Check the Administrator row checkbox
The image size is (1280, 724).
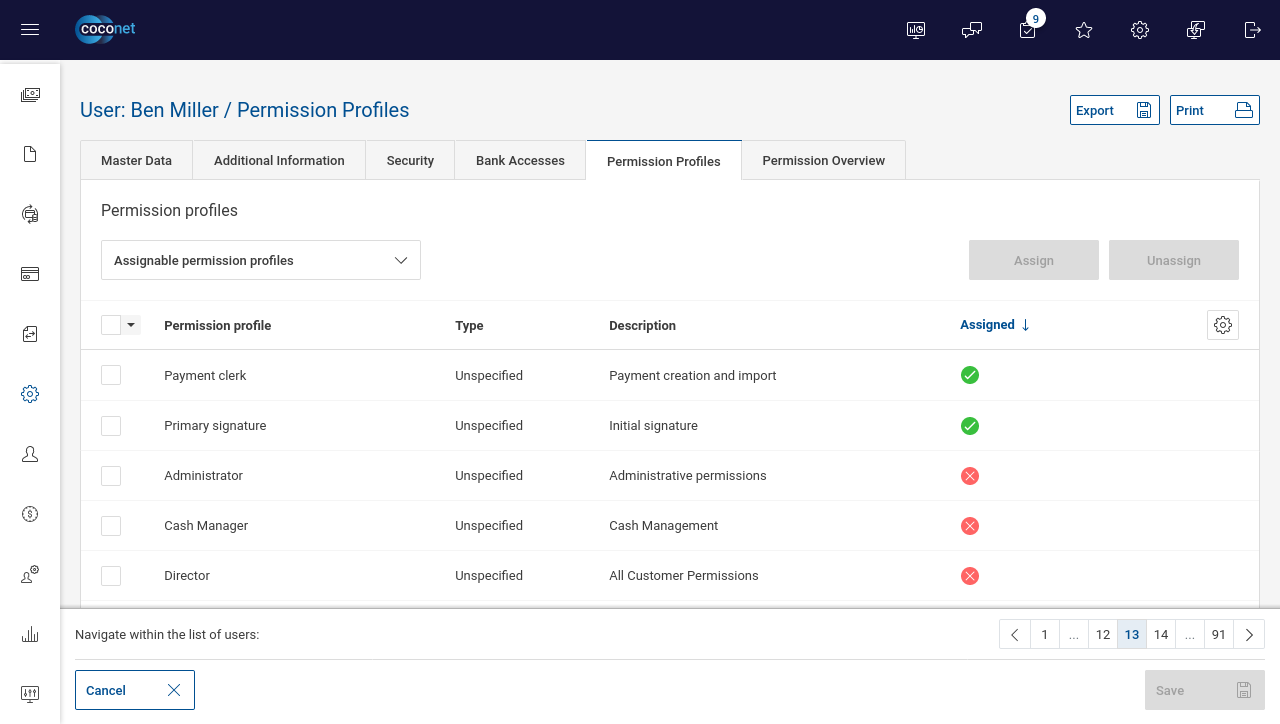111,475
